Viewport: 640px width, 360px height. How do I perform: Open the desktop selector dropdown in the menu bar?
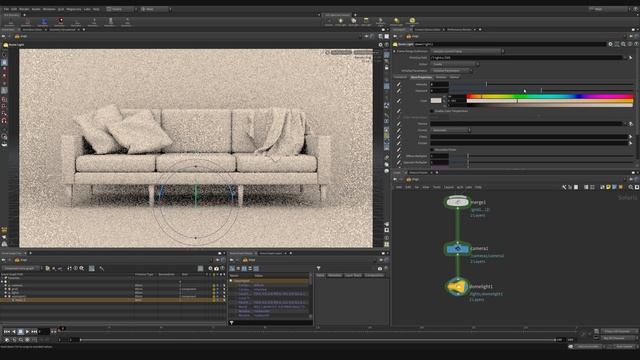click(x=122, y=9)
